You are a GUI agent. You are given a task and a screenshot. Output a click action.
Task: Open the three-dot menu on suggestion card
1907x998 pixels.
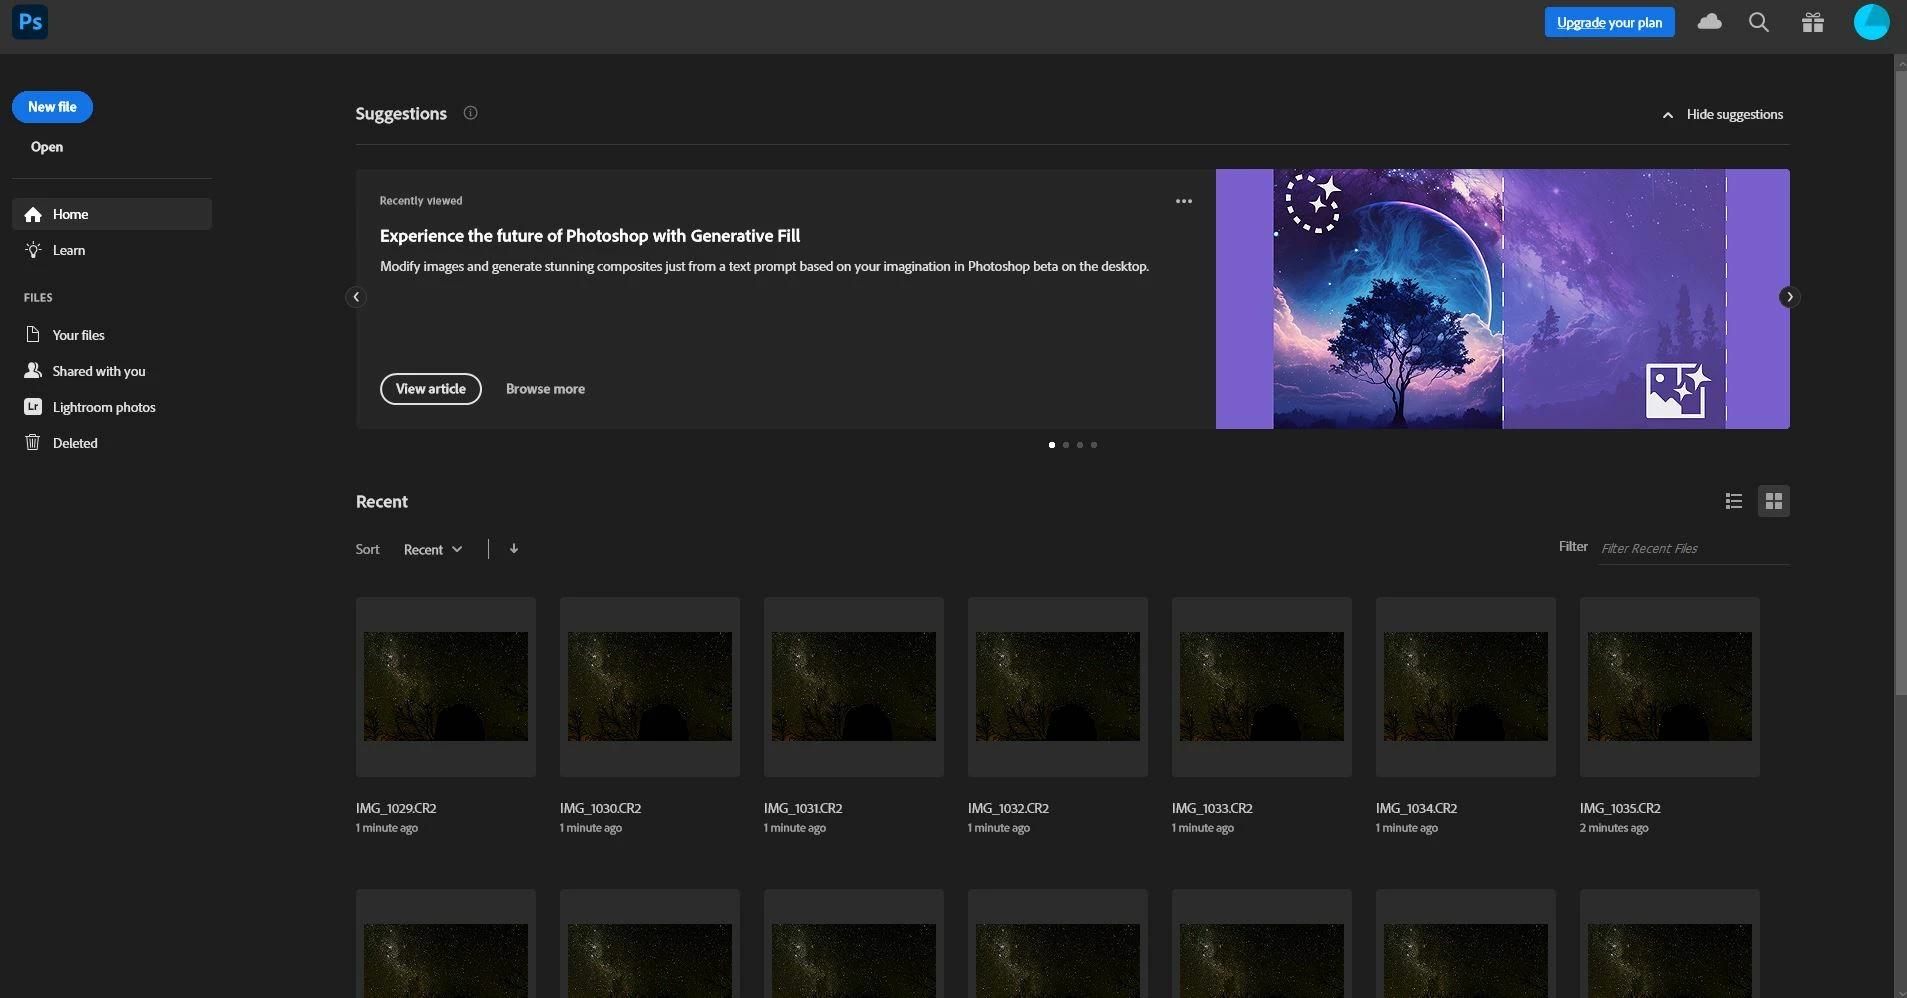coord(1184,201)
